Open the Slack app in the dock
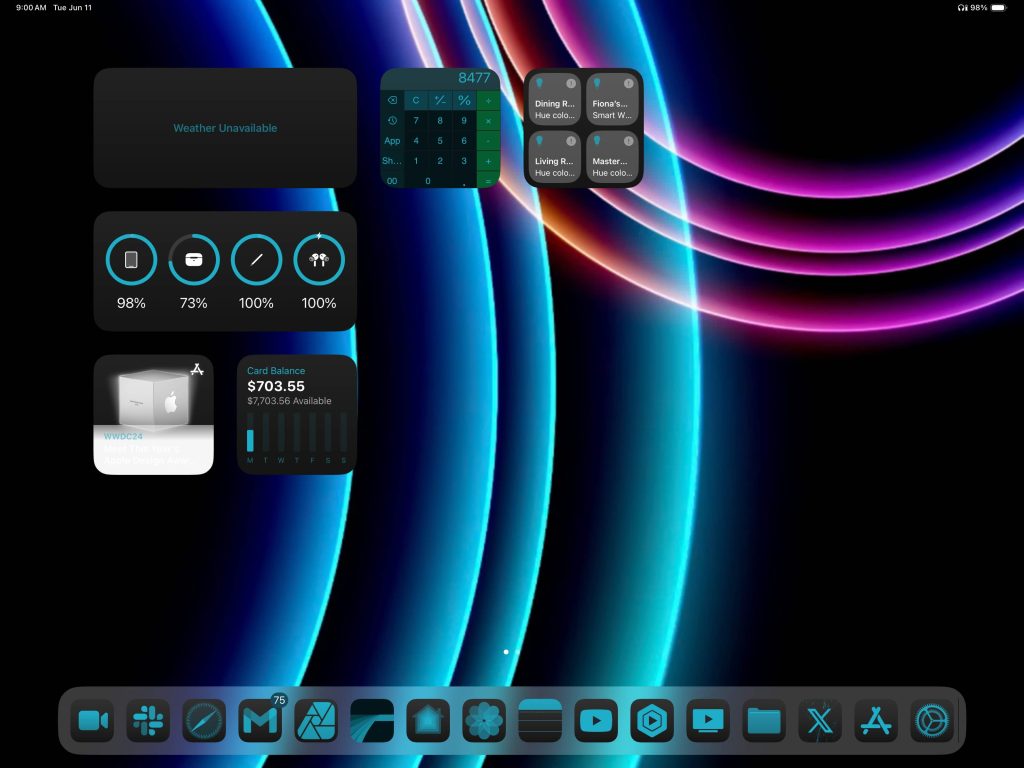 tap(148, 720)
